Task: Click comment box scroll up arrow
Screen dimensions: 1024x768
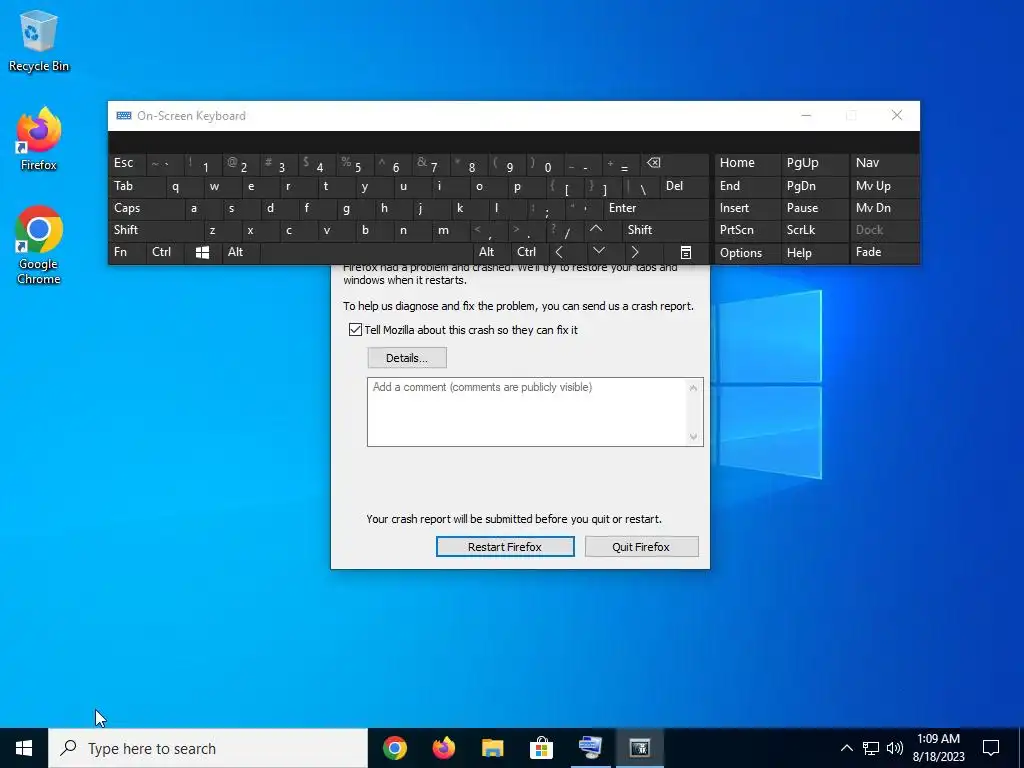Action: [x=694, y=388]
